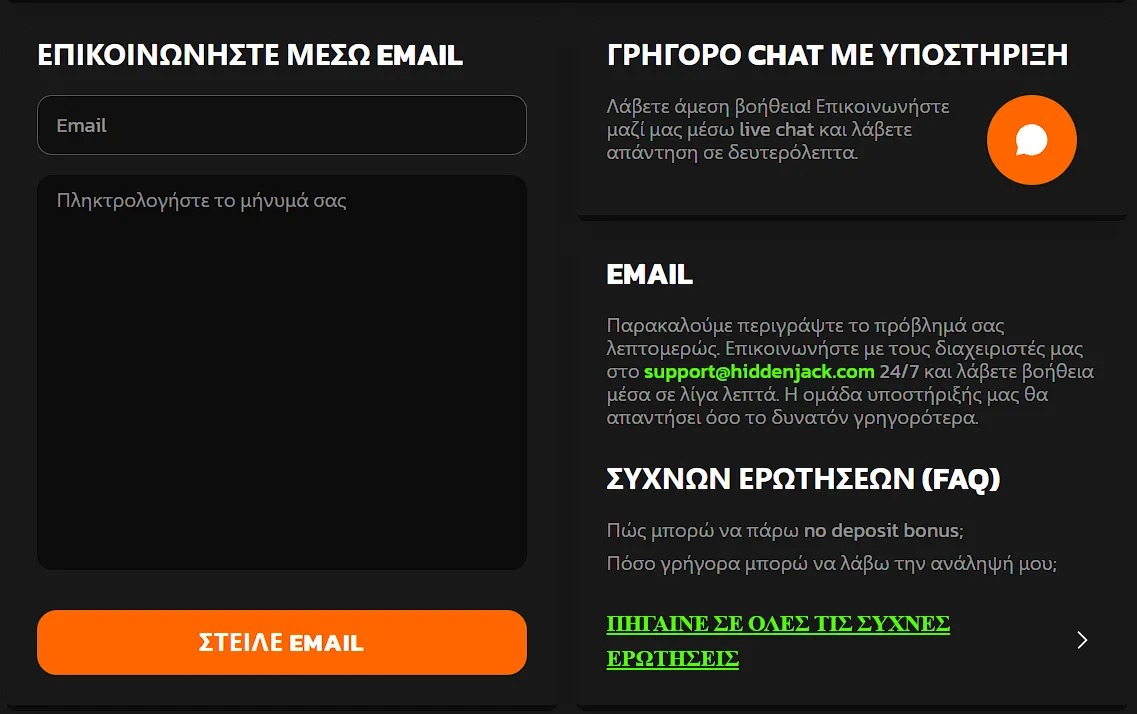Open the live chat speech bubble icon
The height and width of the screenshot is (714, 1137).
pos(1031,140)
